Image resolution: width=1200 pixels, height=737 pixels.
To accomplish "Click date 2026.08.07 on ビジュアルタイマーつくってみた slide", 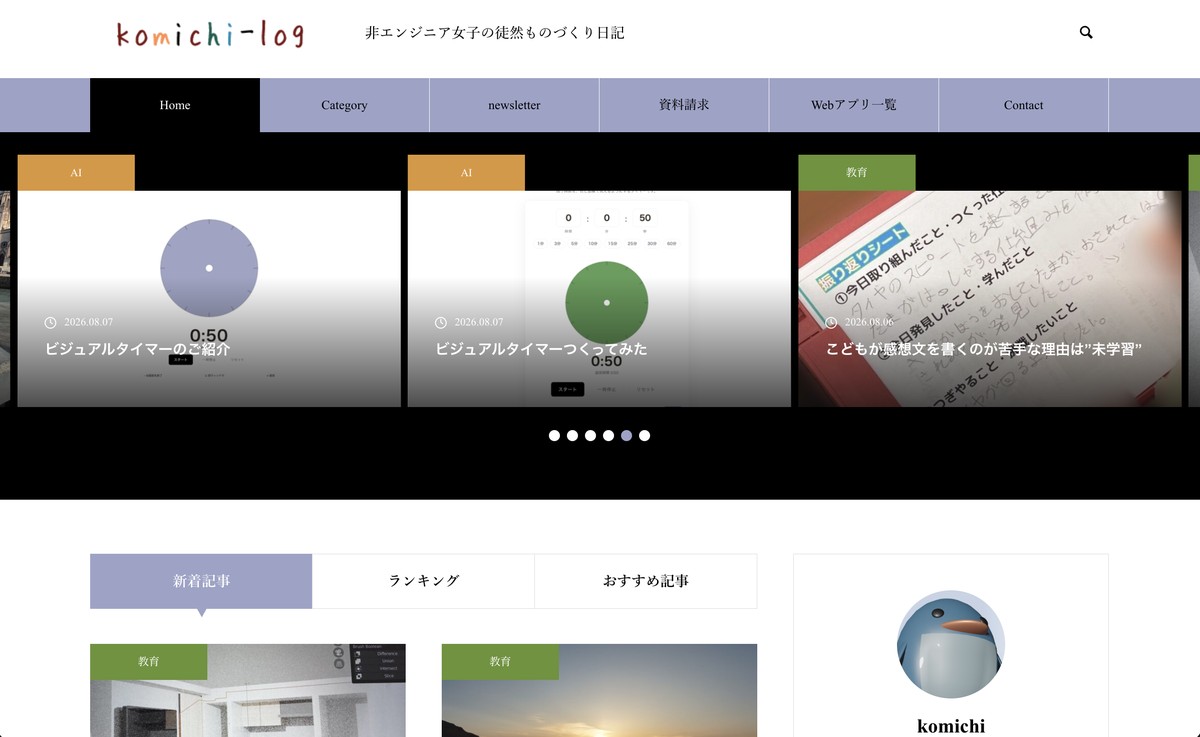I will pos(479,322).
